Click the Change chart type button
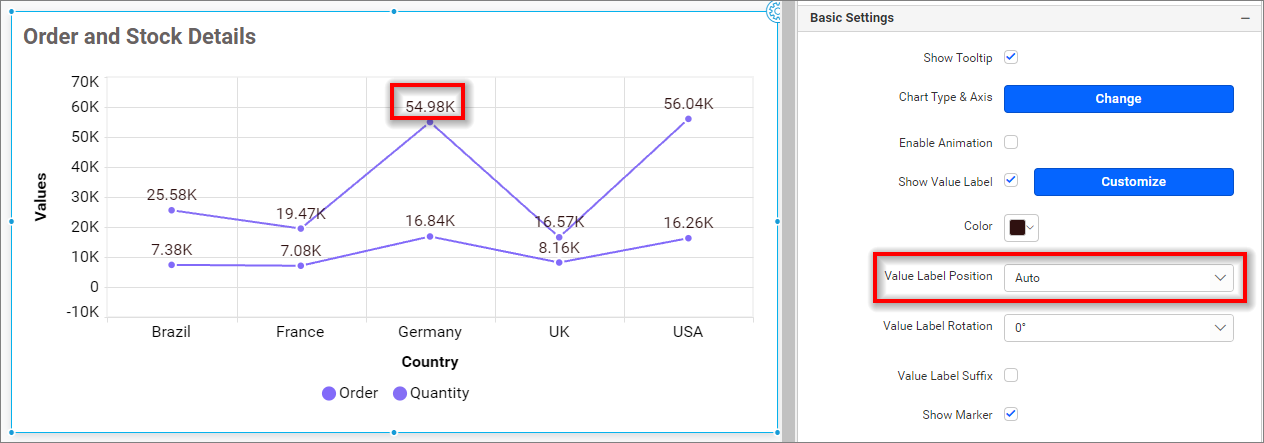This screenshot has width=1264, height=443. coord(1118,99)
